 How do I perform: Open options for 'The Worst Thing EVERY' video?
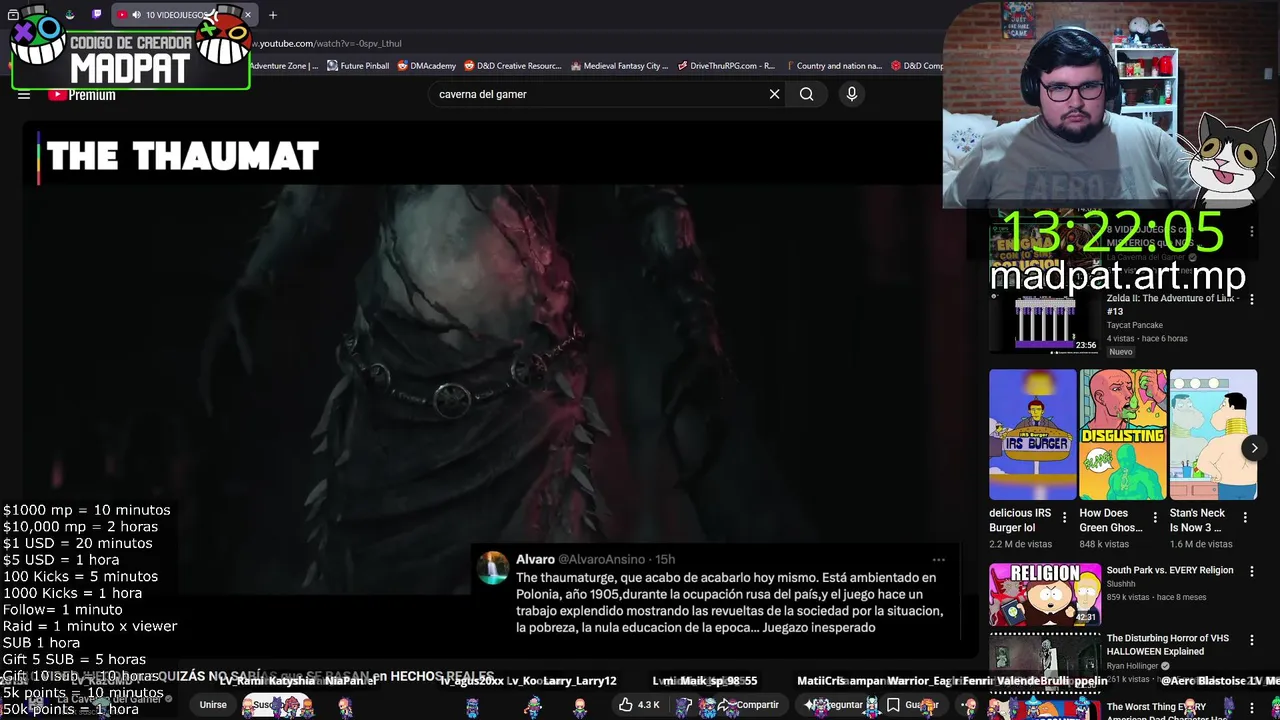click(x=1251, y=707)
